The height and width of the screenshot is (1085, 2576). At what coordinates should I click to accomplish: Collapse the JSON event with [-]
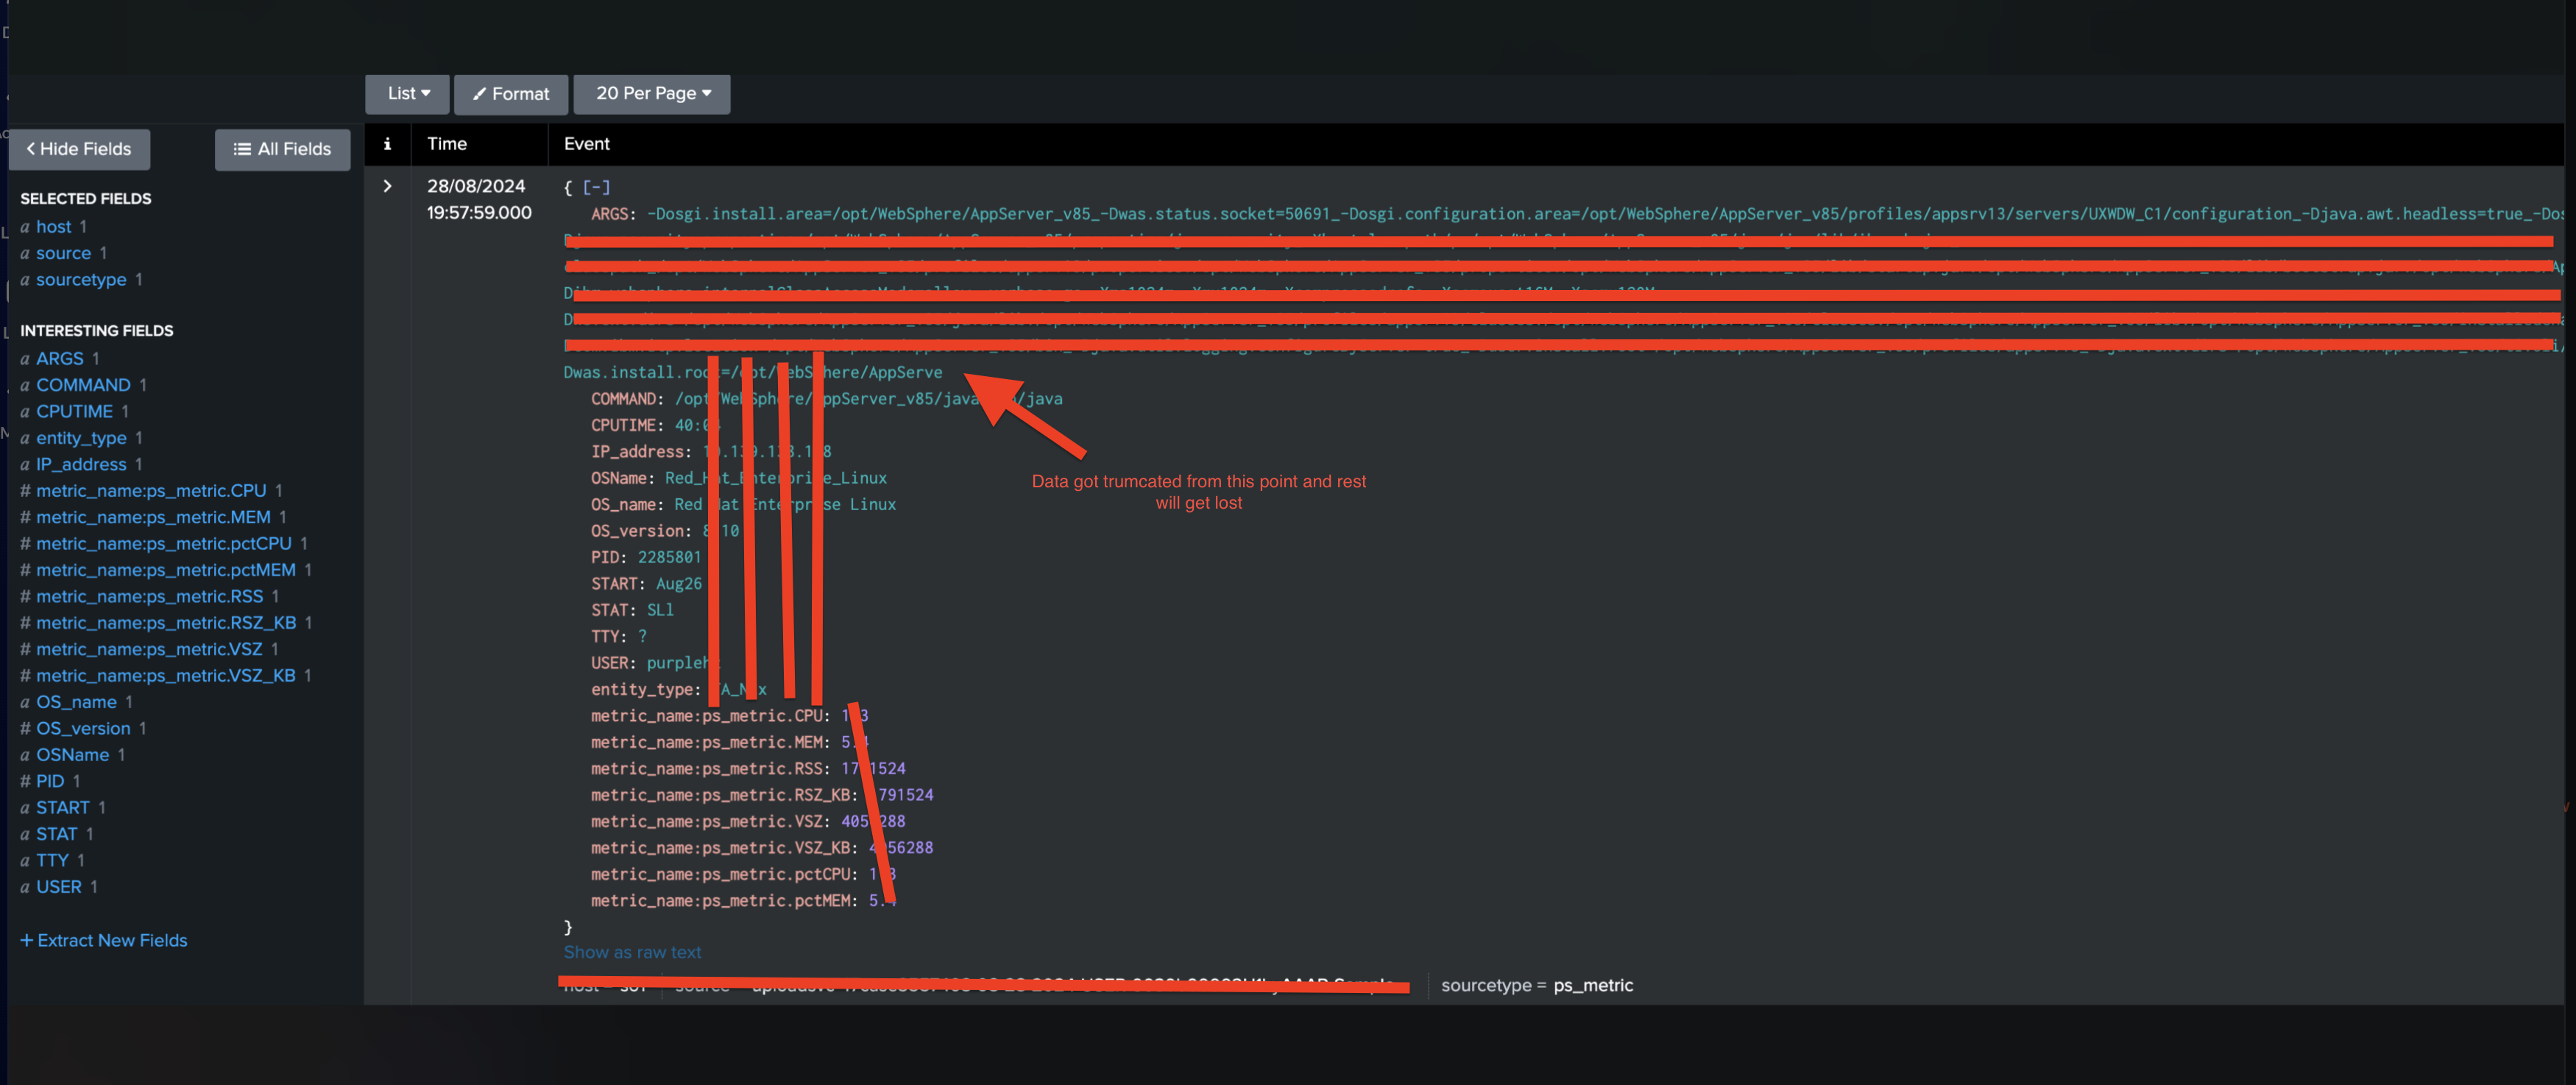(596, 187)
